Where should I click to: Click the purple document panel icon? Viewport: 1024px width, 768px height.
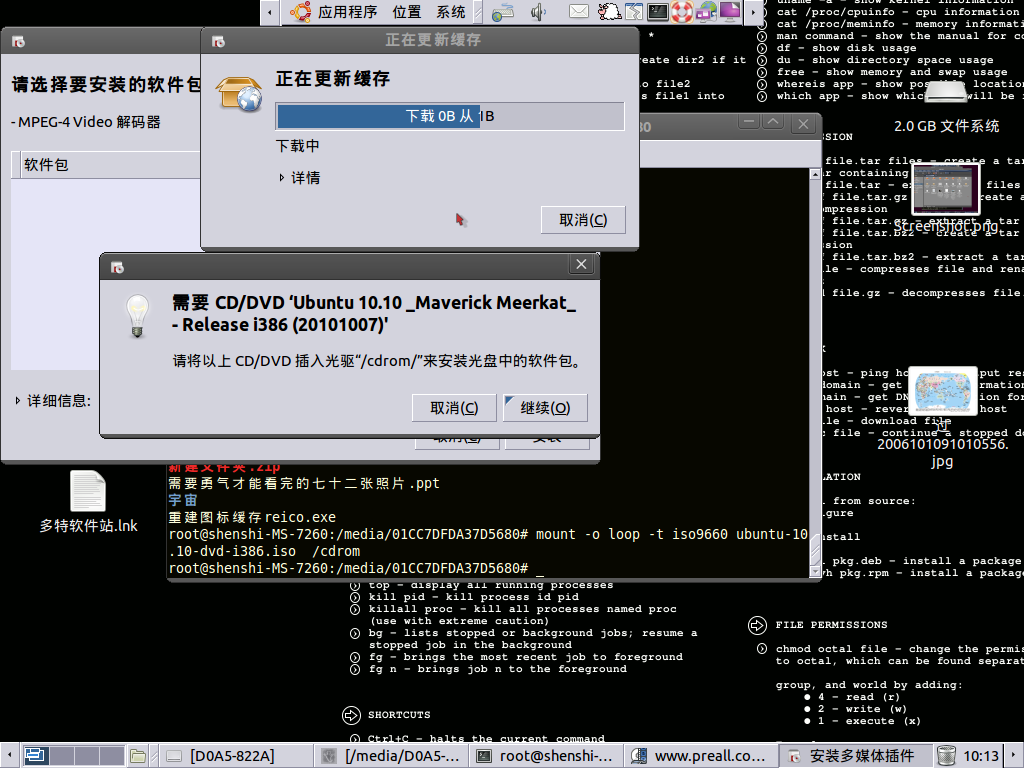[x=730, y=12]
